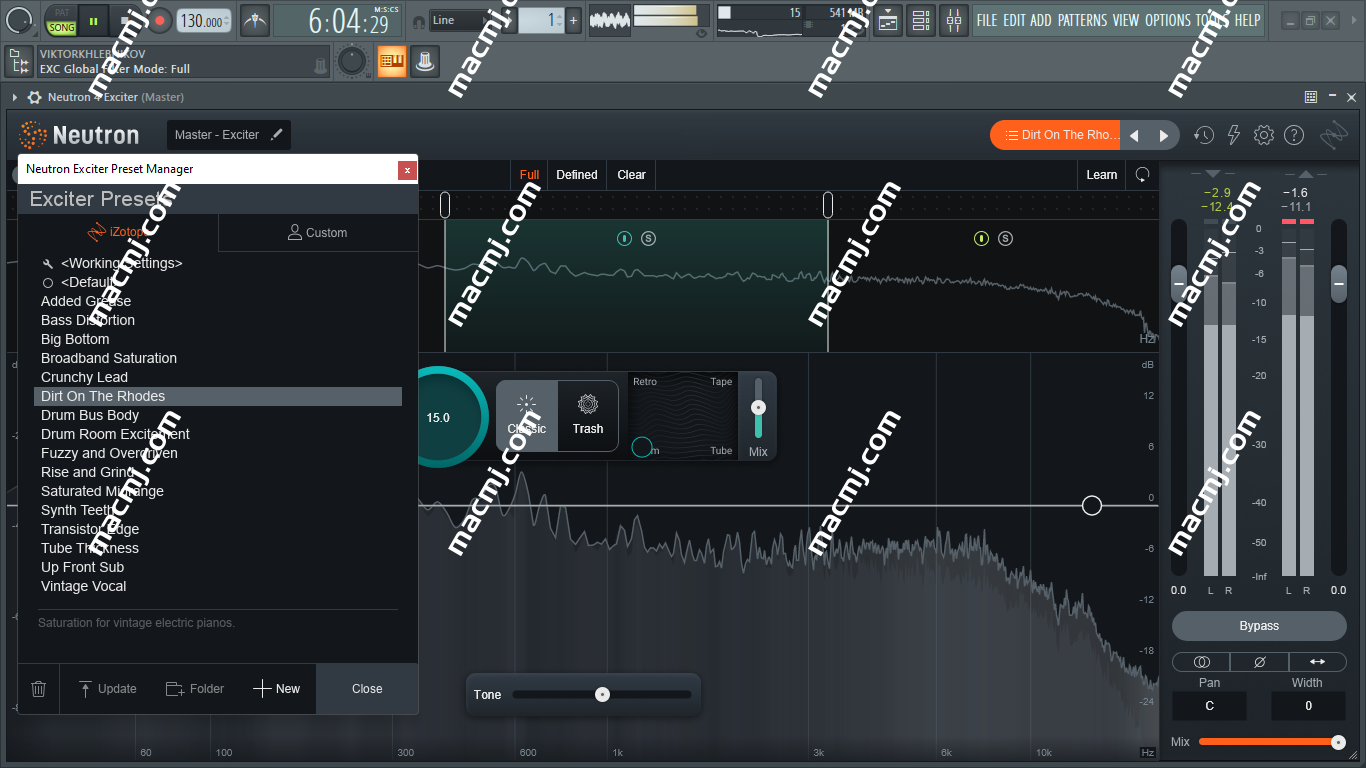Go to next preset arrow
1366x768 pixels.
[x=1164, y=135]
